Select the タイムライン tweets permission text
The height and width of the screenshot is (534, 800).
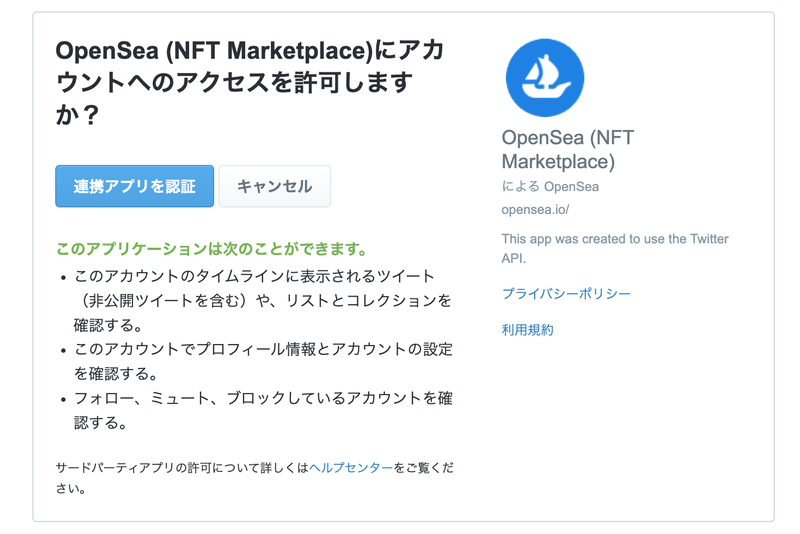(x=263, y=300)
